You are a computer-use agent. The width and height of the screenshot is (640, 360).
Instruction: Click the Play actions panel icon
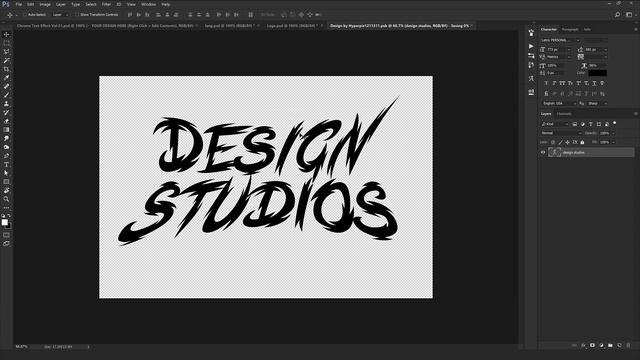[x=531, y=47]
